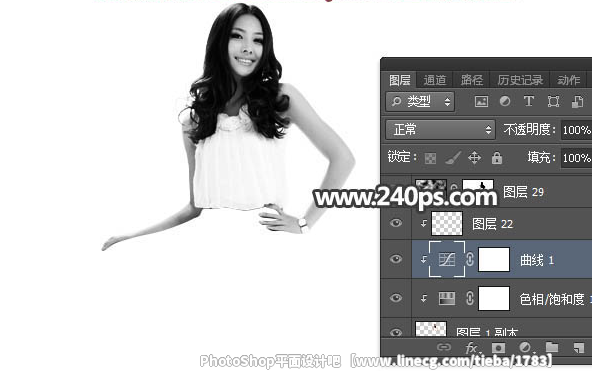This screenshot has height=380, width=608.
Task: Click the link layers chain icon
Action: [x=444, y=347]
